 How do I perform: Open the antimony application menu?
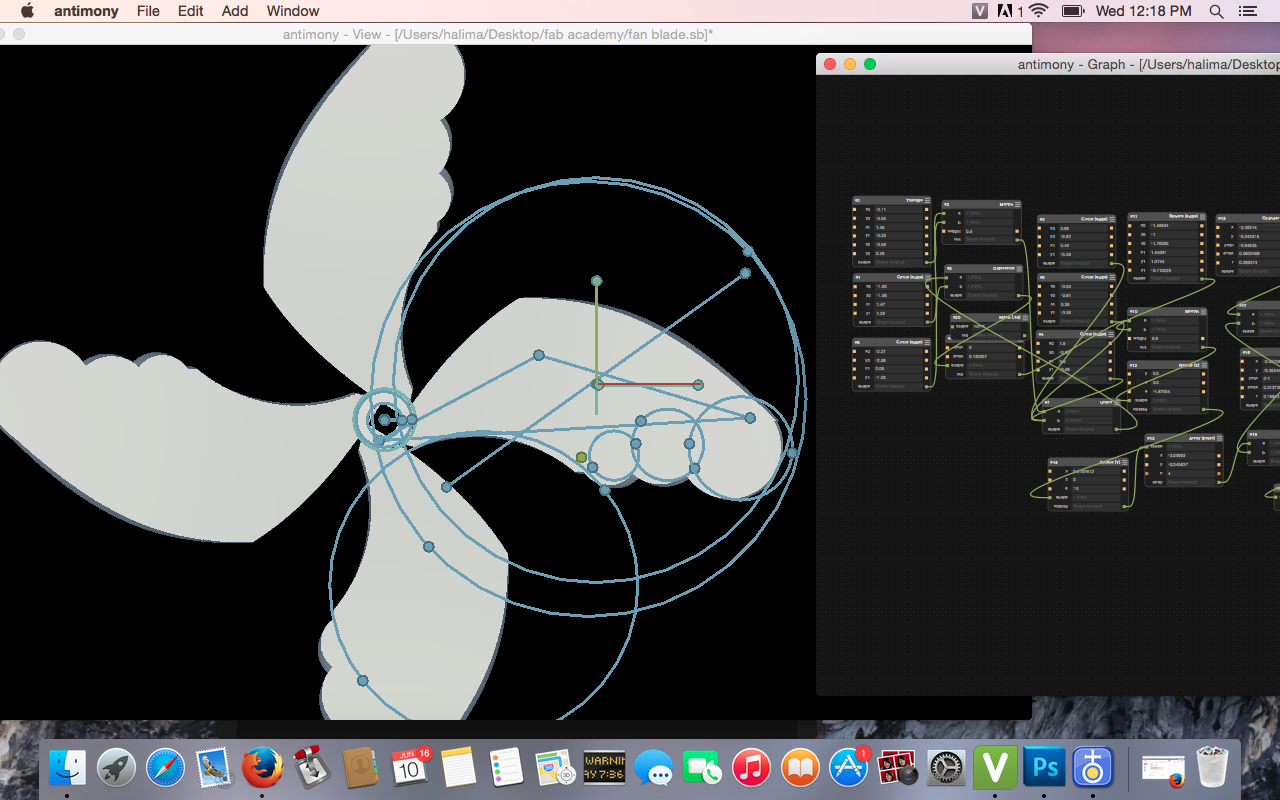tap(86, 11)
